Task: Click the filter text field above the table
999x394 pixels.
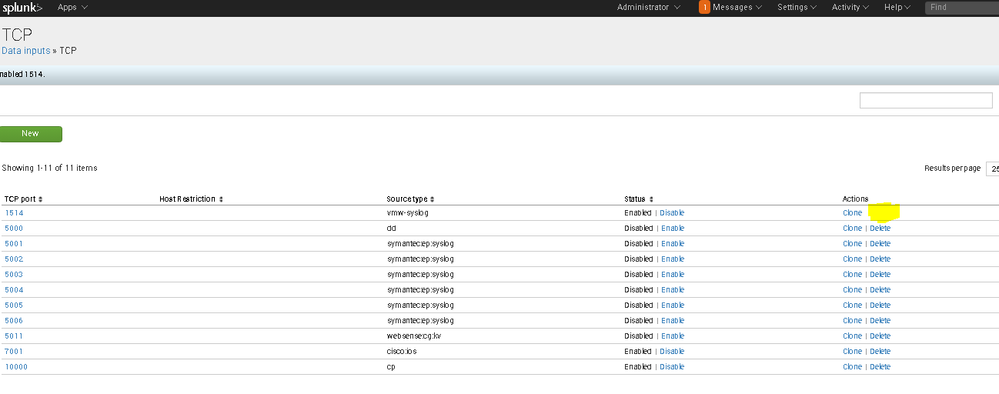Action: (926, 100)
